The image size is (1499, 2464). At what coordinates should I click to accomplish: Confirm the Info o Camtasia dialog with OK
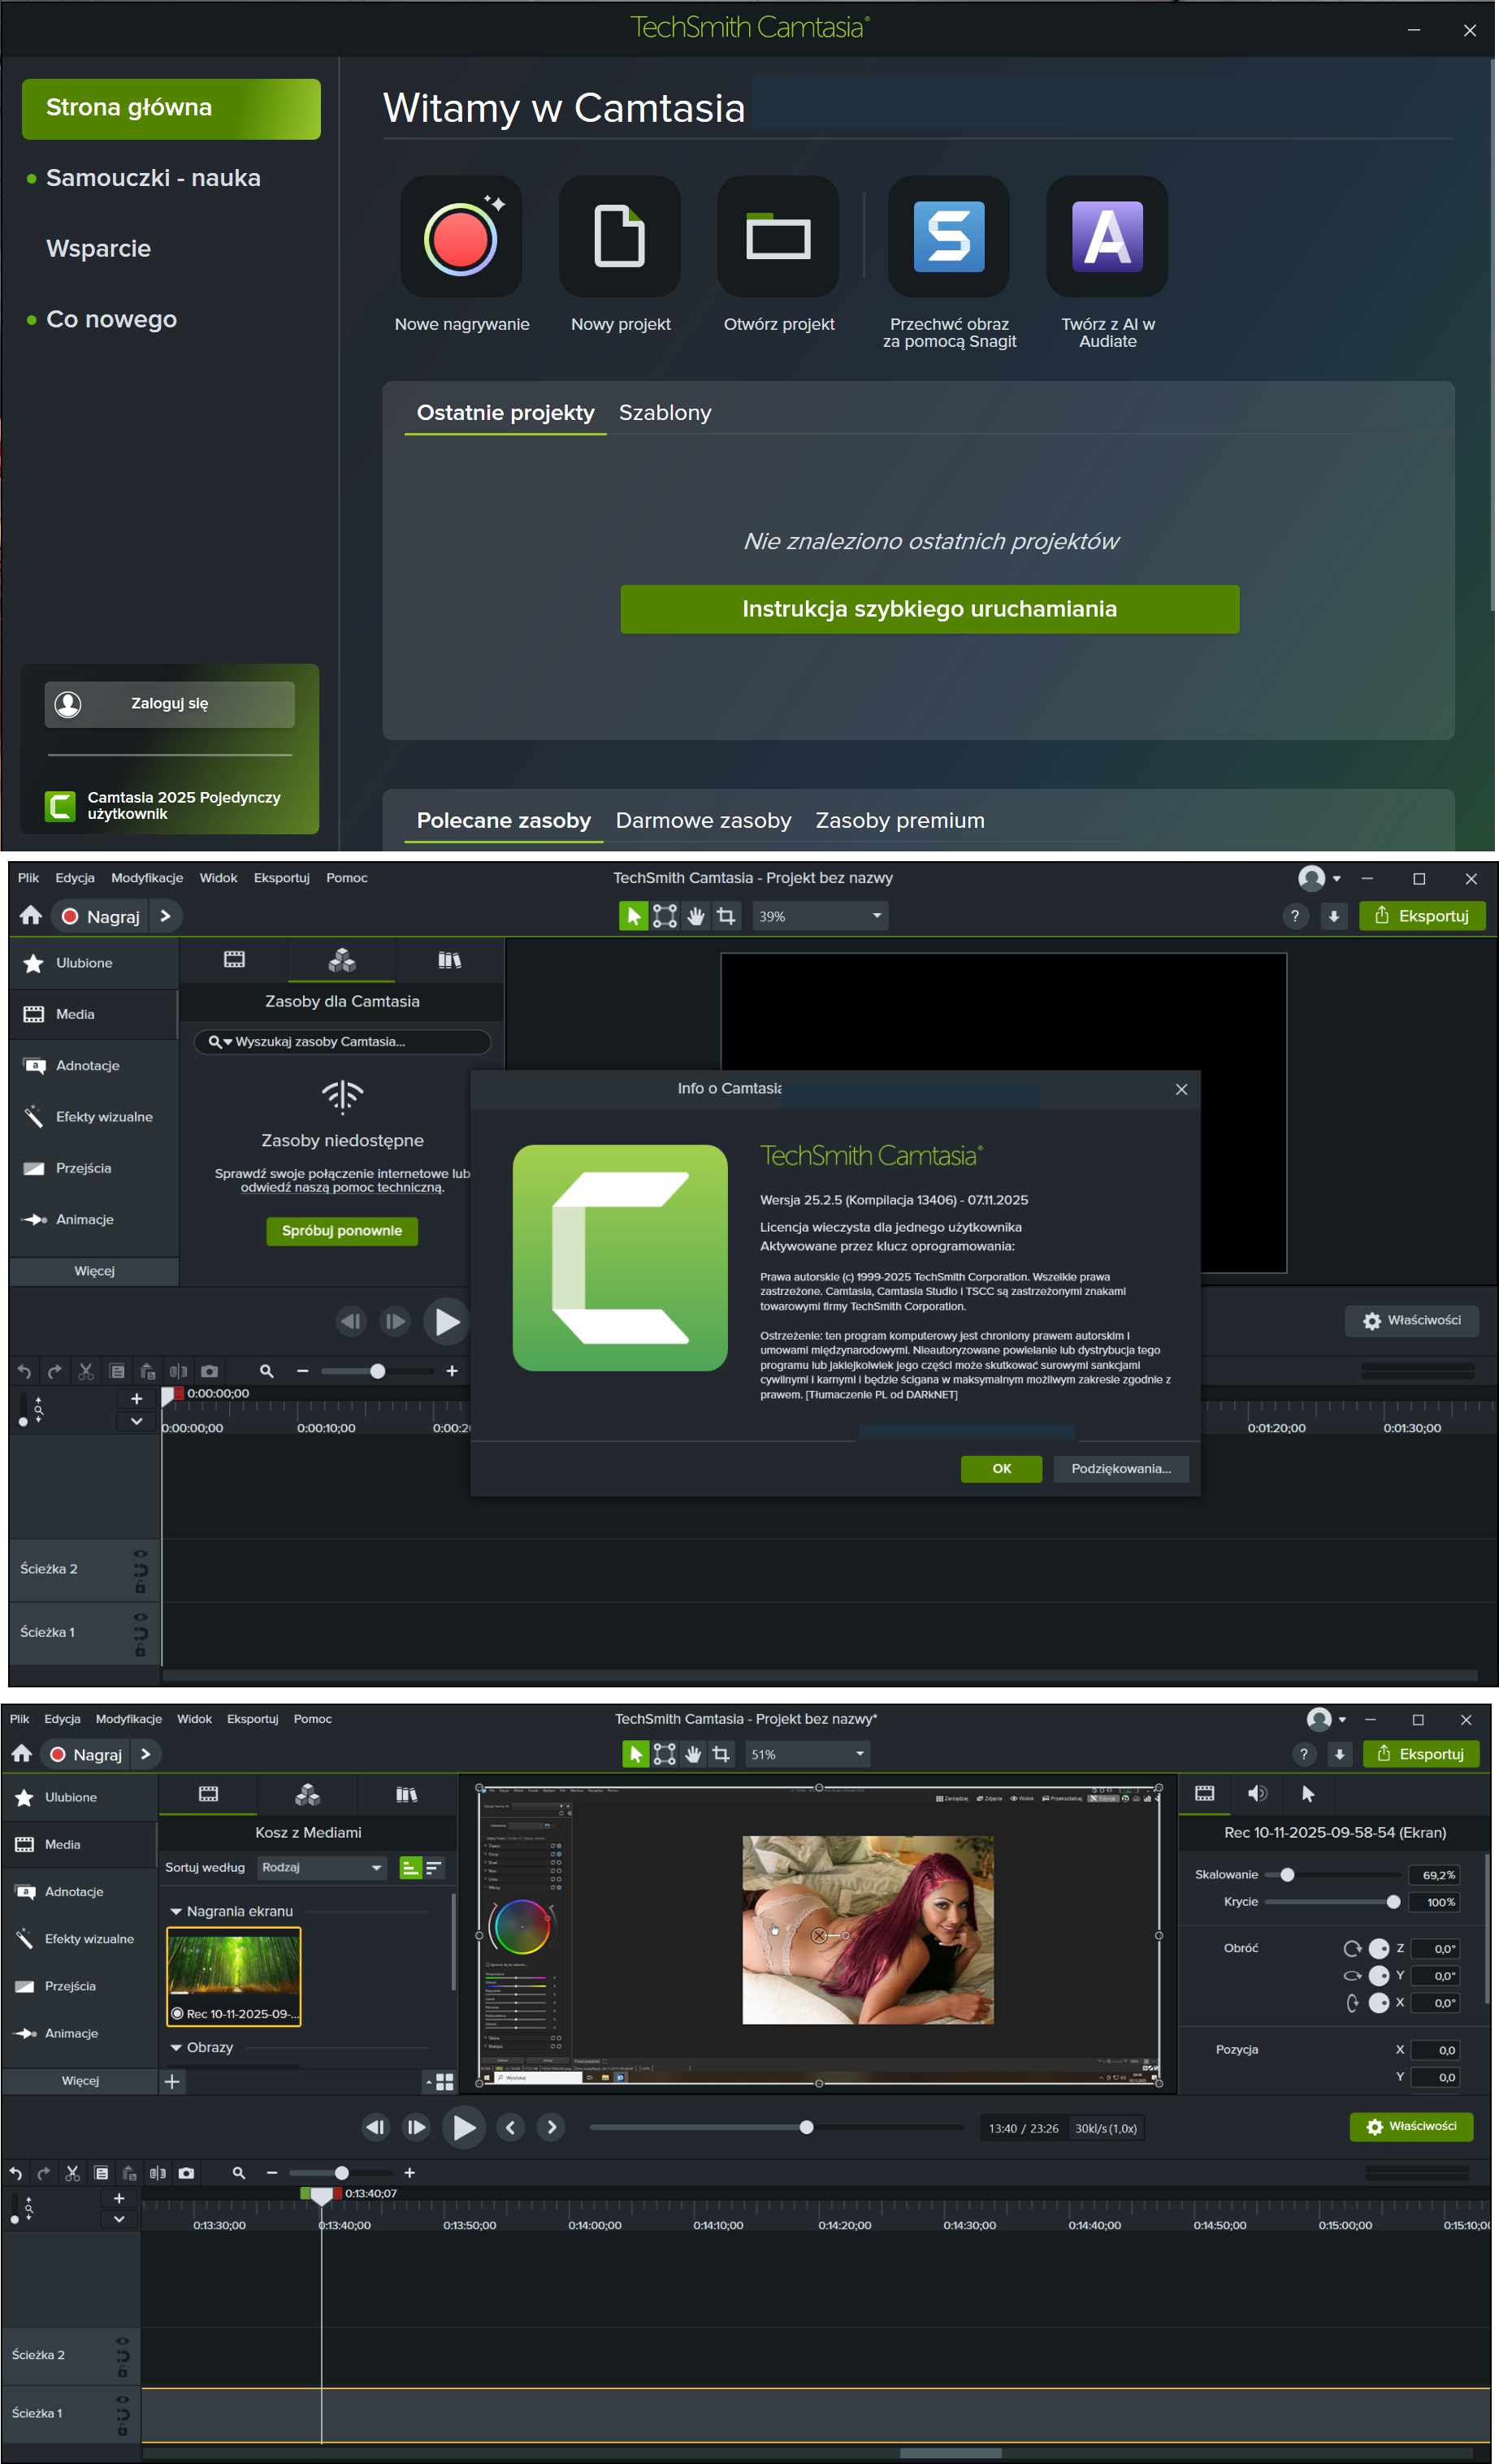(1001, 1468)
